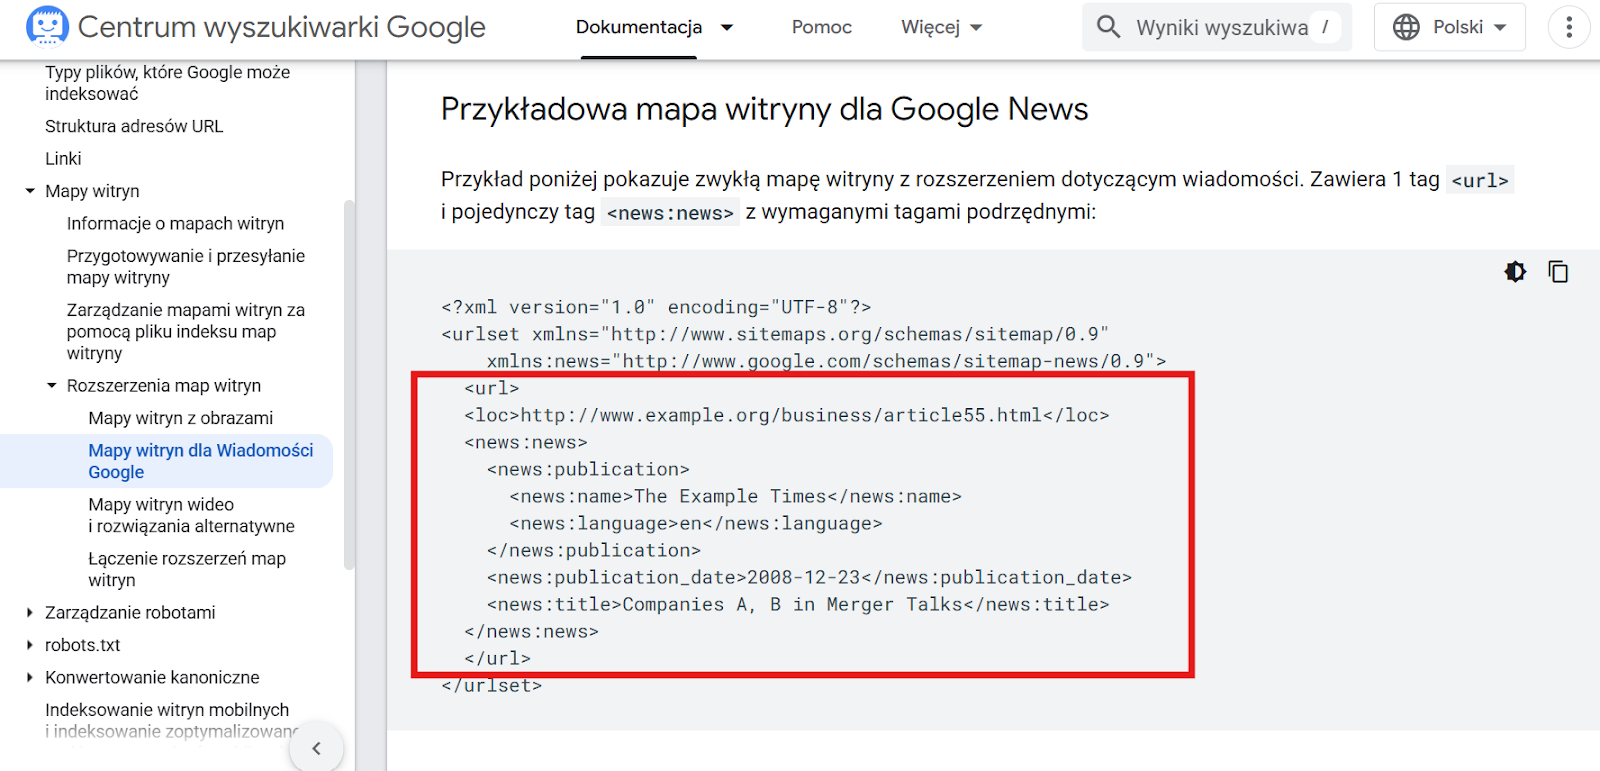Open Mapy witryn z obrazami

(x=180, y=418)
